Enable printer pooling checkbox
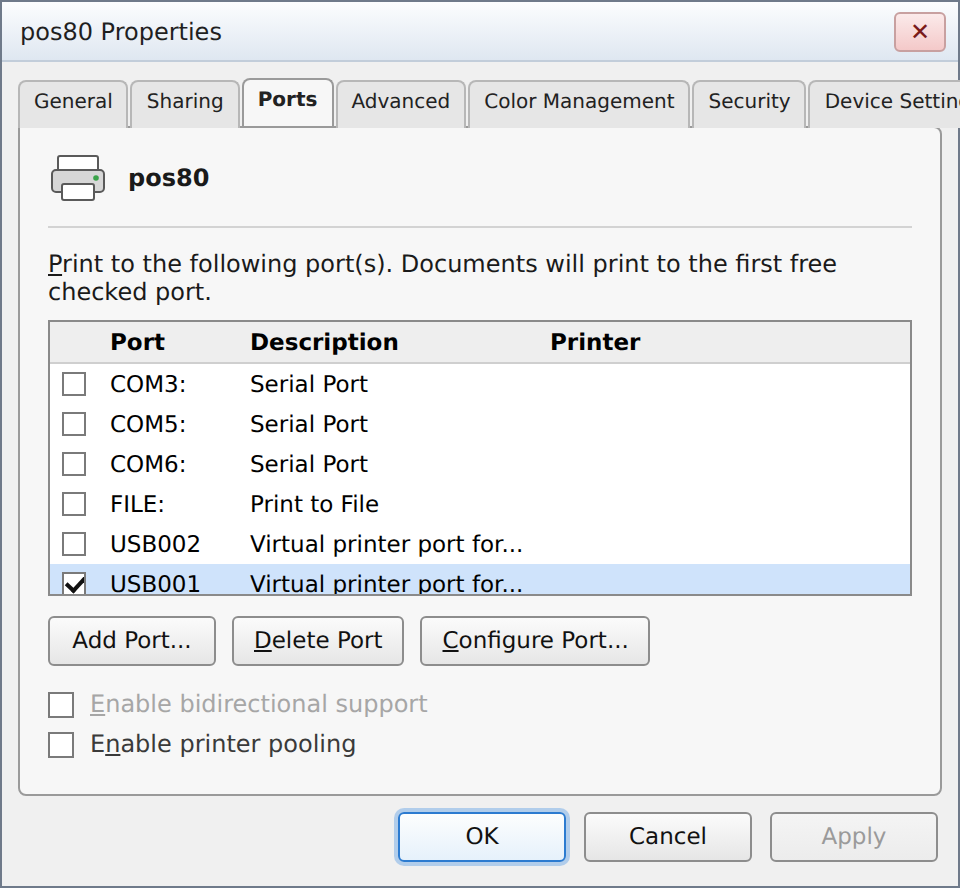The height and width of the screenshot is (888, 960). 61,745
